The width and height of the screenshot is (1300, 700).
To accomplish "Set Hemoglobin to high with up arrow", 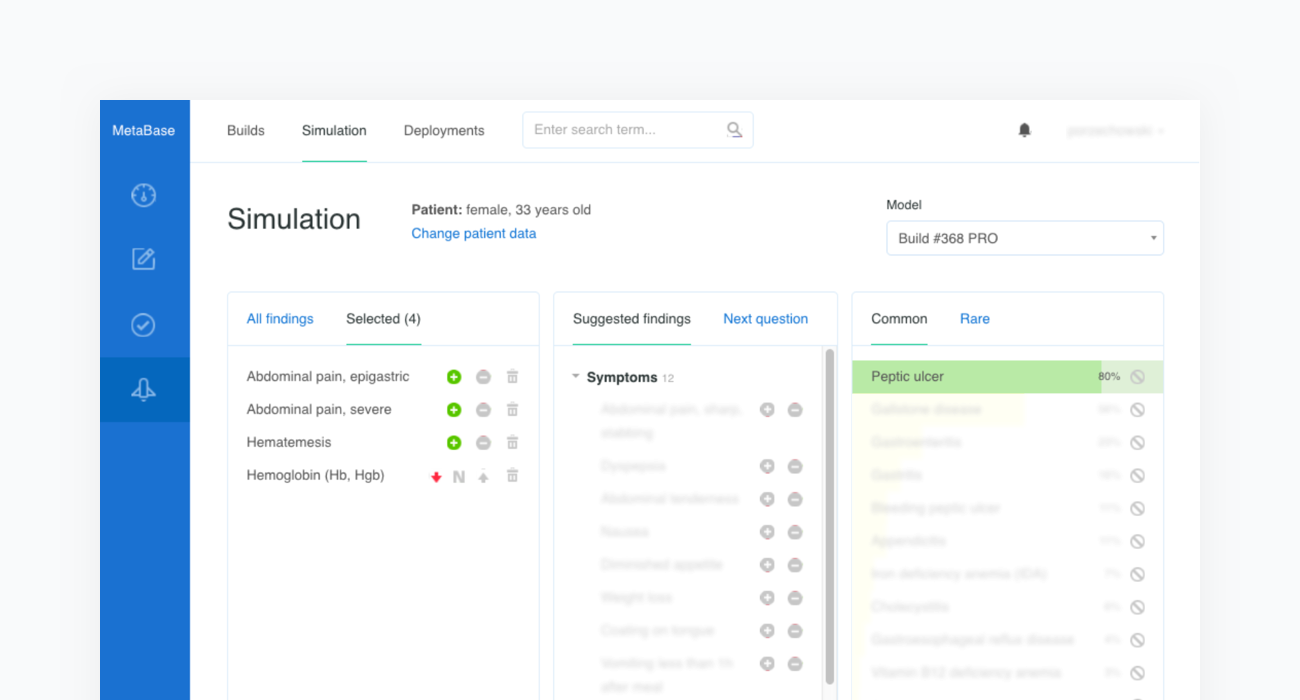I will tap(483, 477).
